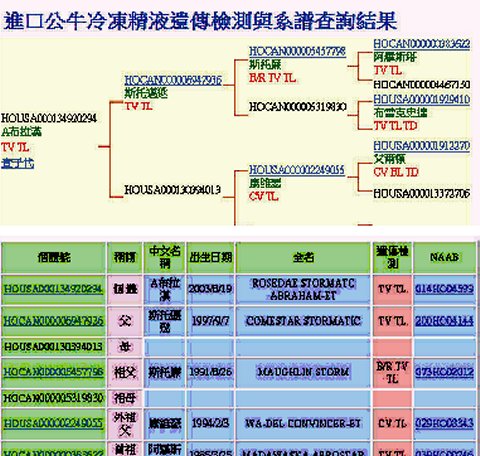Open HOCAN000000383622 at the tree's top right
Viewport: 480px width, 456px height.
(x=422, y=44)
